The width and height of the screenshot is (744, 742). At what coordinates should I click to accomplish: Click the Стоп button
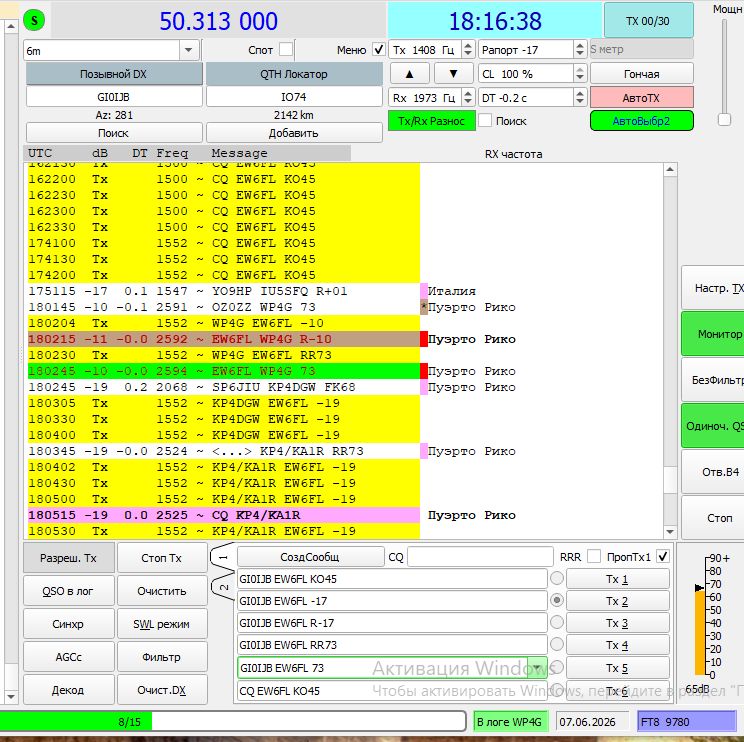point(713,518)
